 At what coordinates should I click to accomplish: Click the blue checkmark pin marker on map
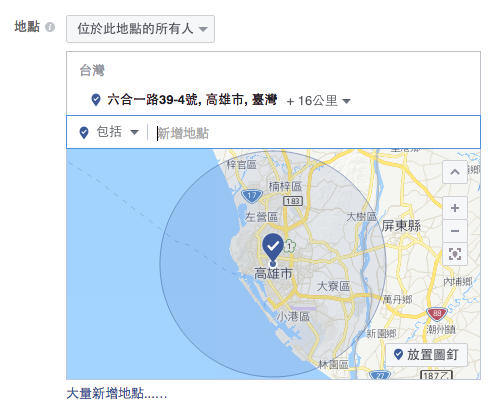click(x=273, y=248)
